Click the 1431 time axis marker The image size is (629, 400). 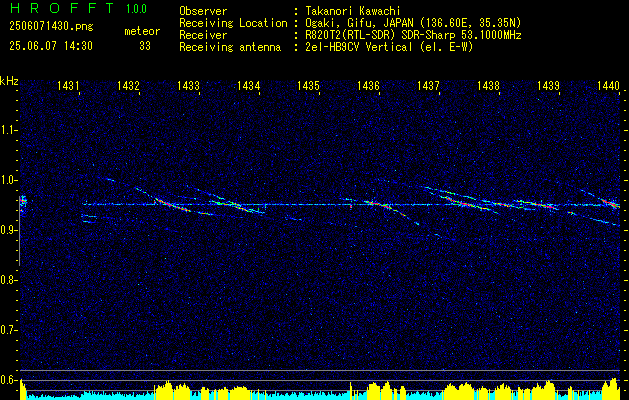[x=68, y=85]
